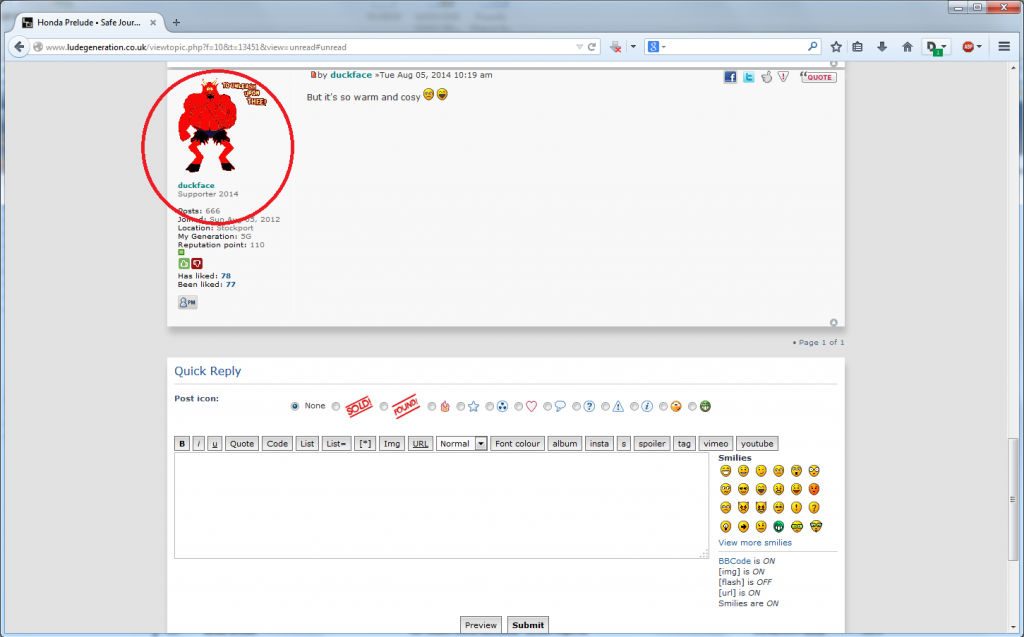Image resolution: width=1024 pixels, height=637 pixels.
Task: Select the question mark post icon radio
Action: [x=576, y=406]
